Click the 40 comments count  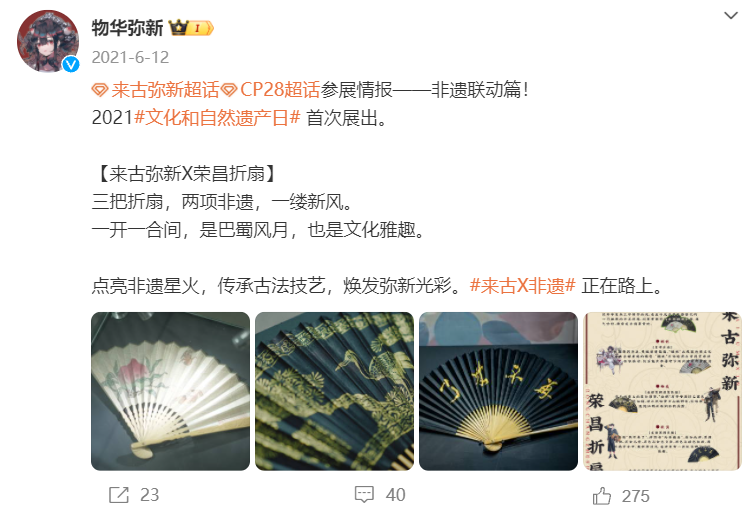pyautogui.click(x=395, y=495)
